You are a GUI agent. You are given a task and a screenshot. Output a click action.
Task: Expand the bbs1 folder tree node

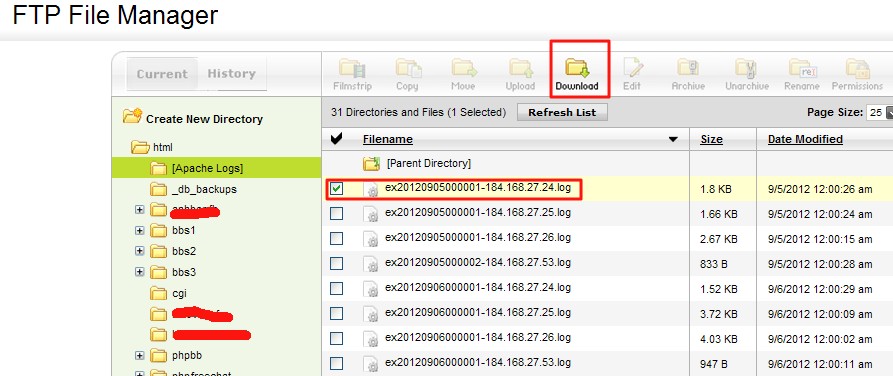point(140,231)
